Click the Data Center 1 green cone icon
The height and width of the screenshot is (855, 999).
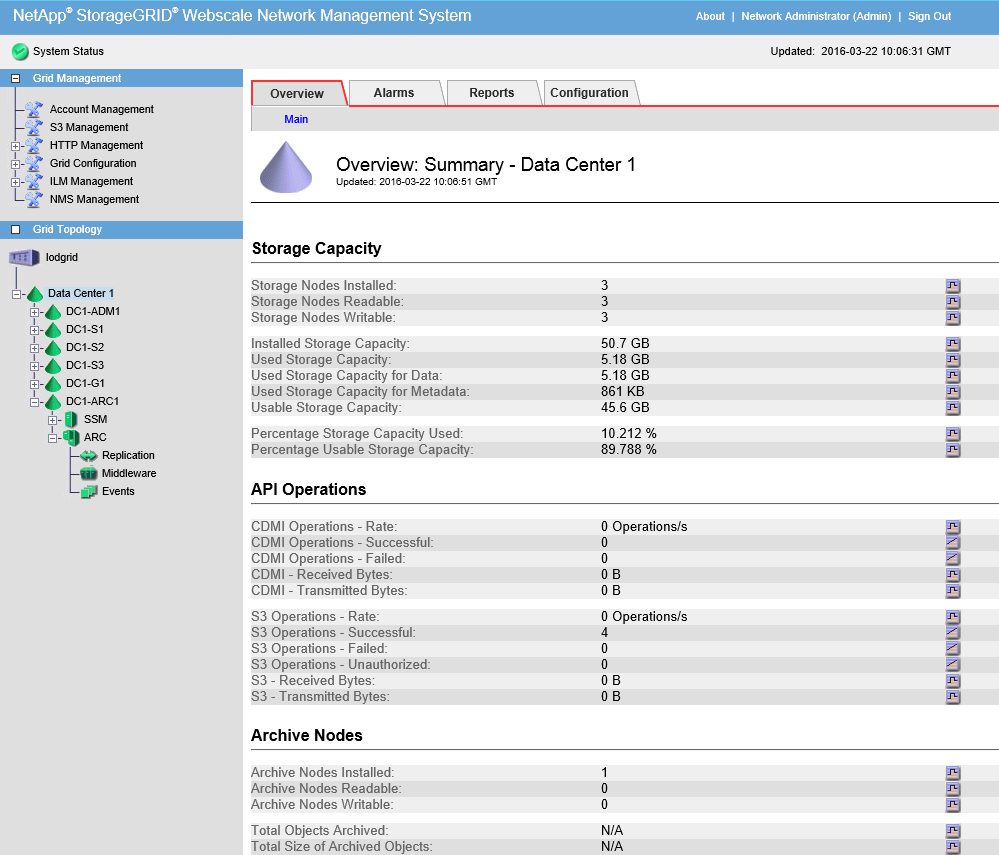click(x=35, y=294)
